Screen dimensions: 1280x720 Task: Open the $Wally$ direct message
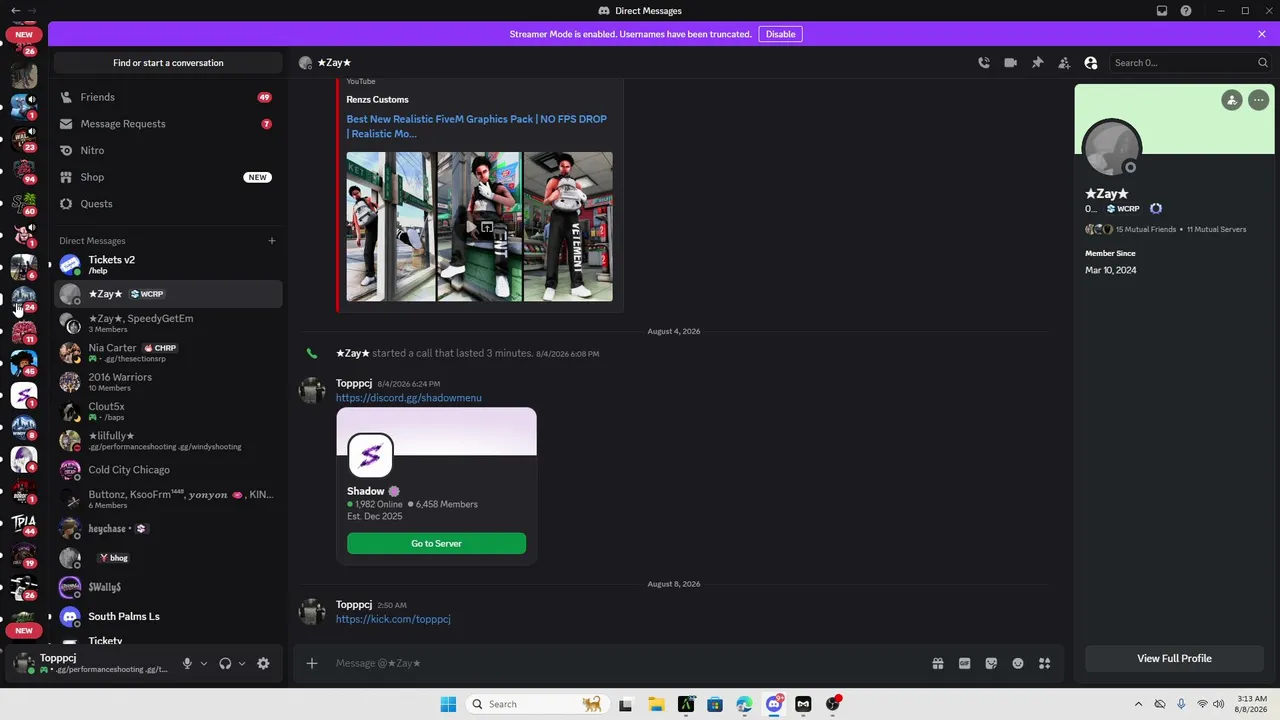tap(168, 587)
